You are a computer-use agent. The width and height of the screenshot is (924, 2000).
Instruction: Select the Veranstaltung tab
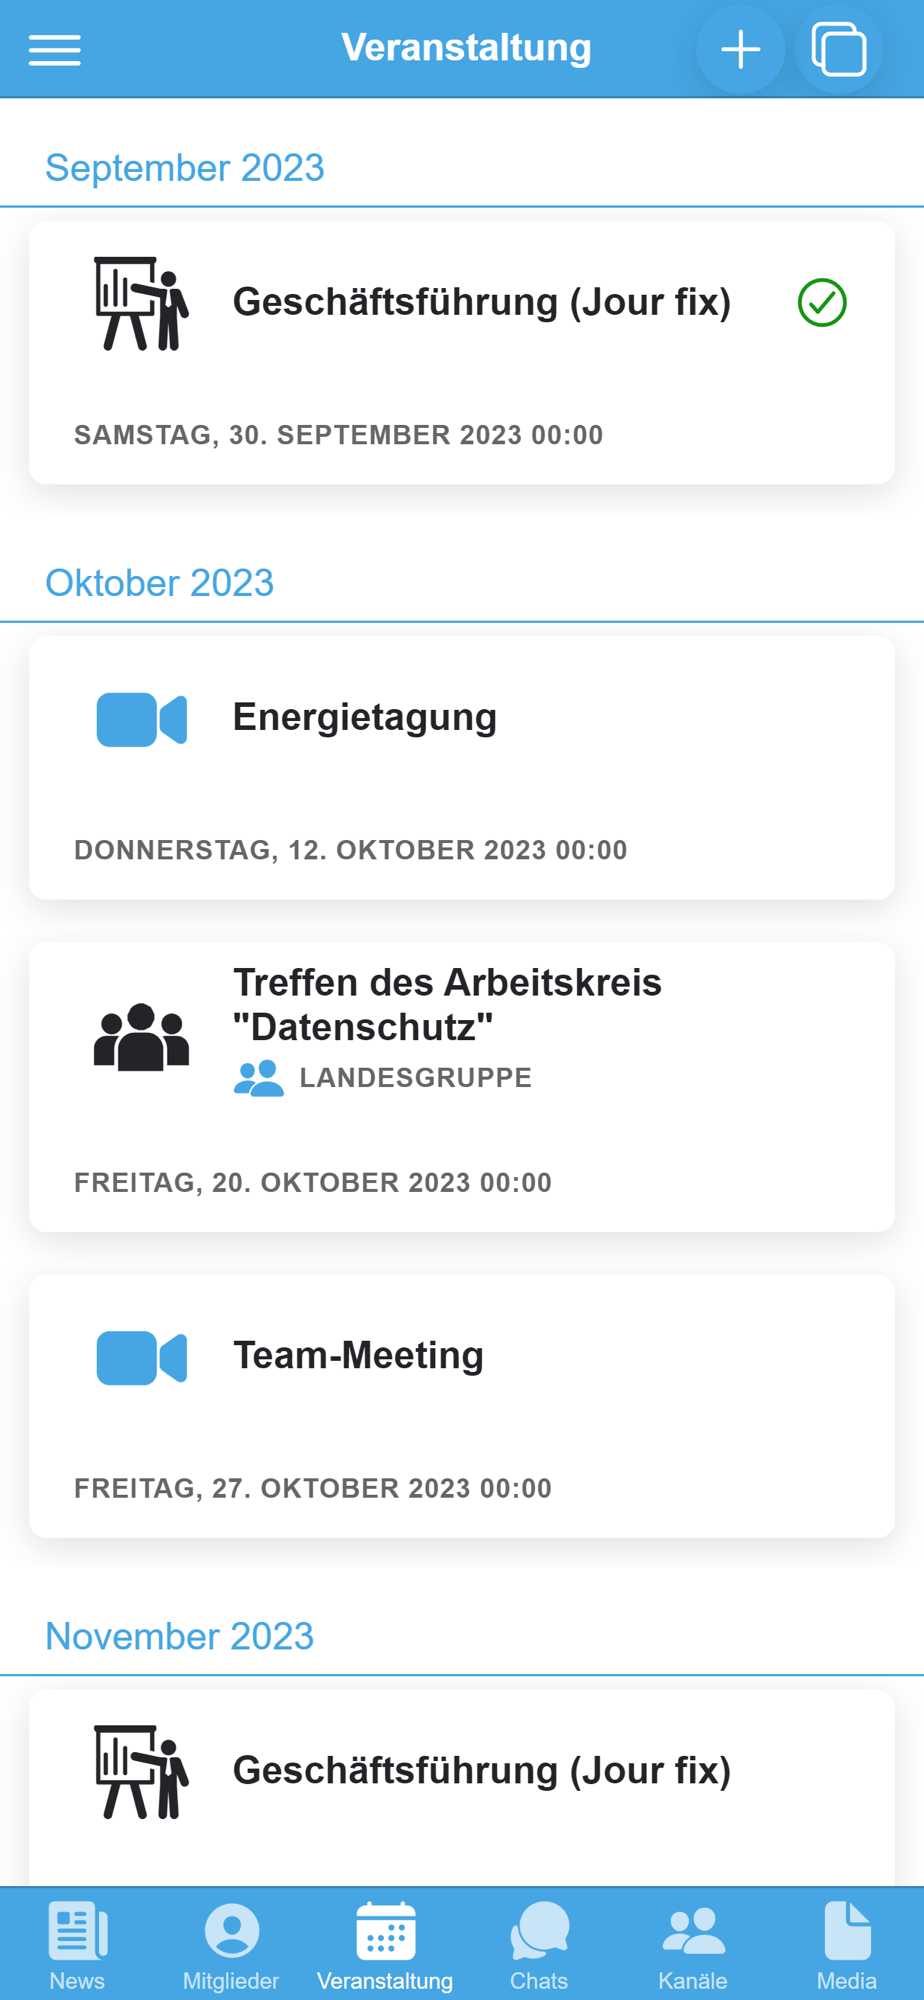[385, 1945]
